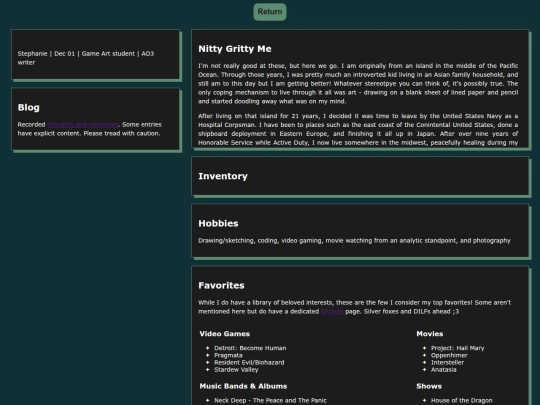540x405 pixels.
Task: Select Oppenhimer list item
Action: [449, 355]
